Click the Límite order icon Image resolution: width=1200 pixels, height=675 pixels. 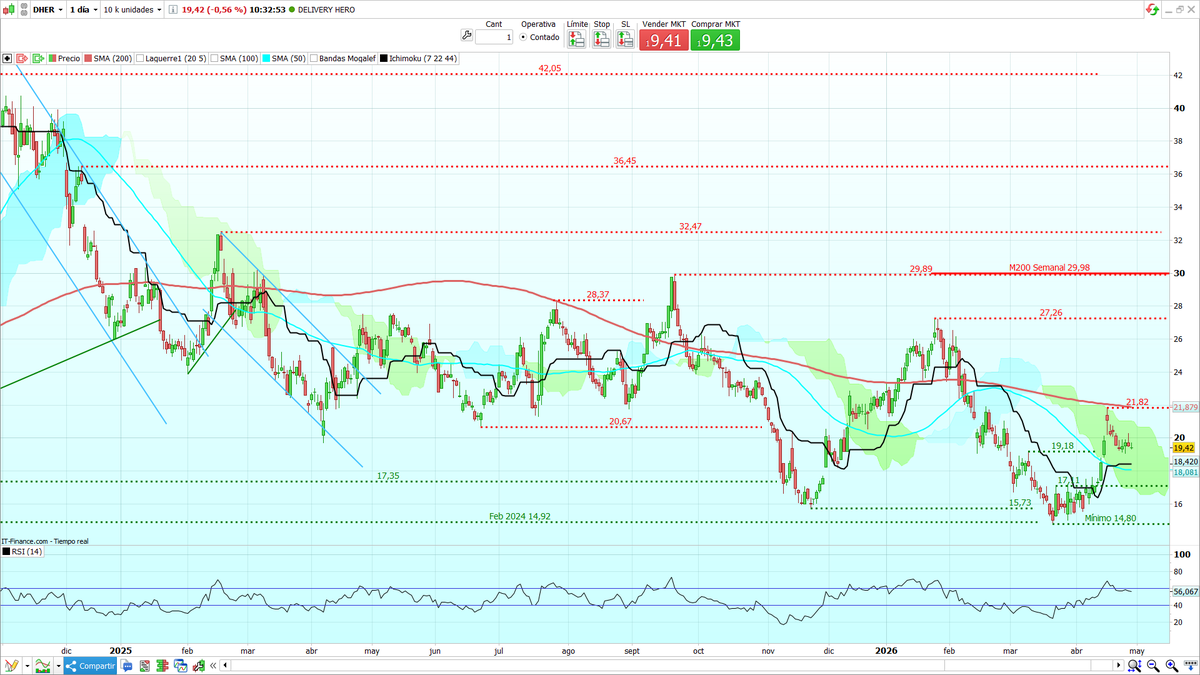[x=577, y=39]
